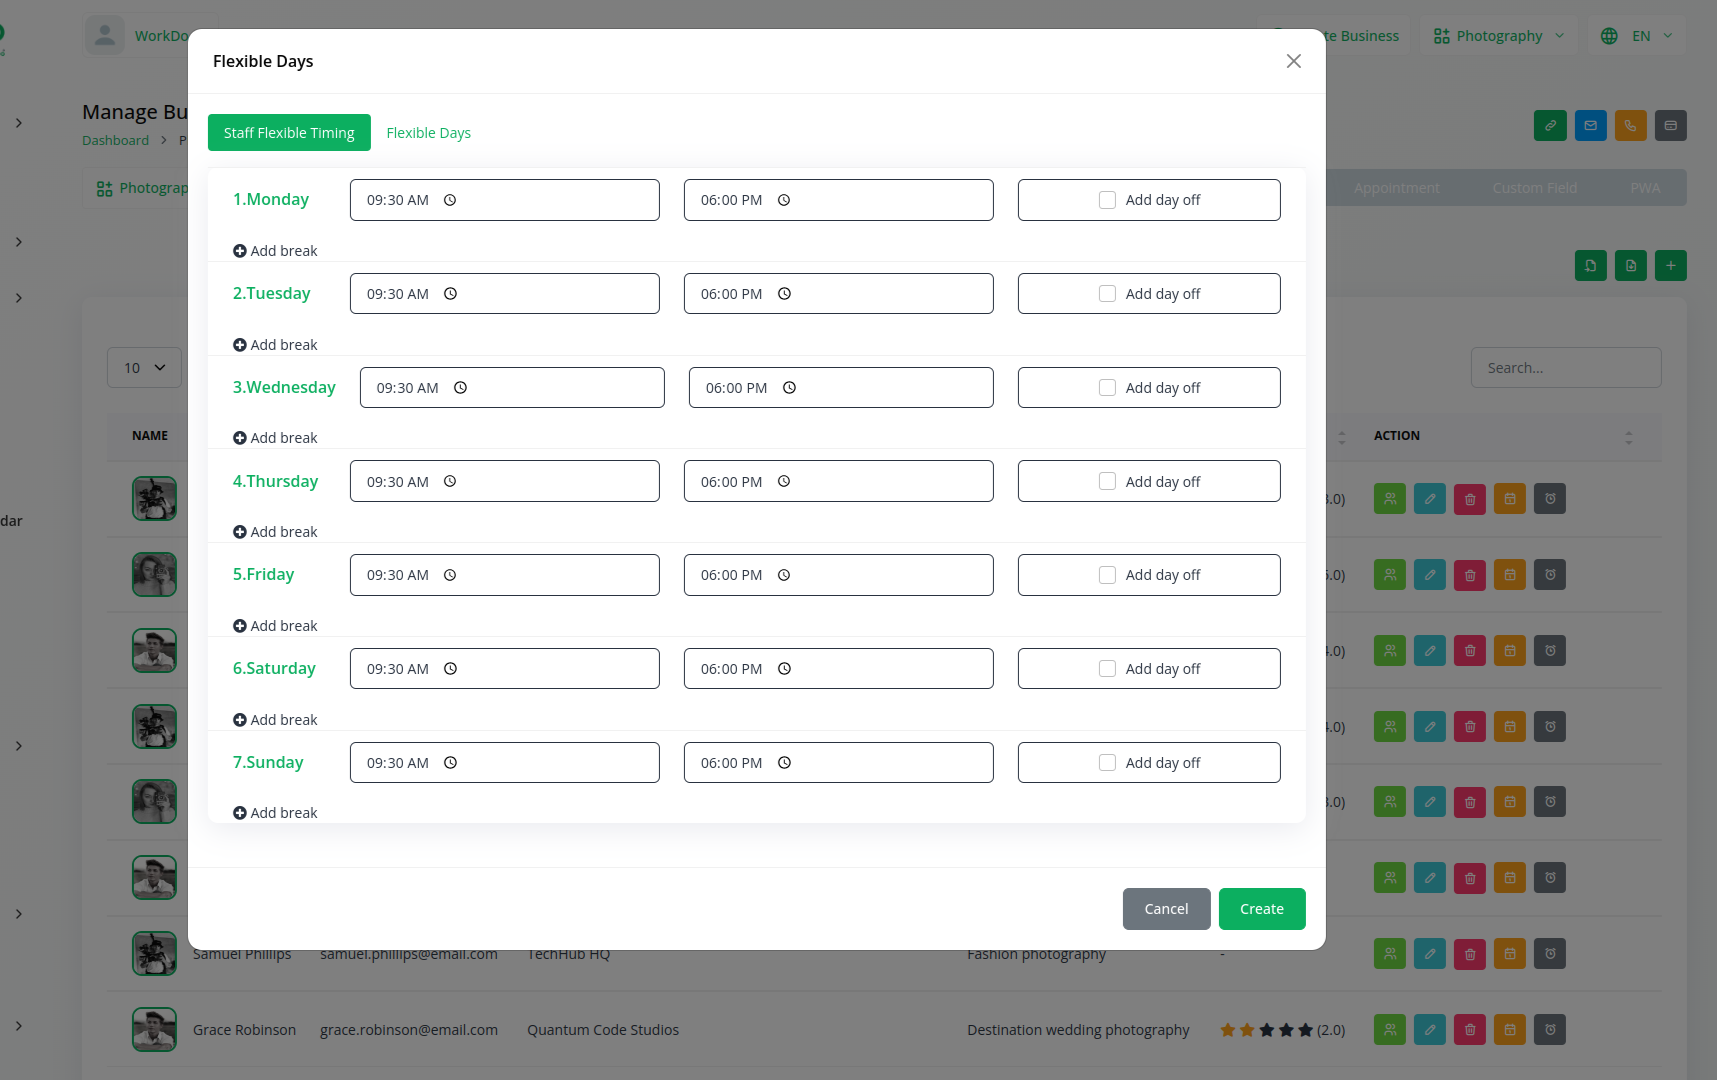Click Samuel Phillips' edit pencil icon

pyautogui.click(x=1430, y=953)
